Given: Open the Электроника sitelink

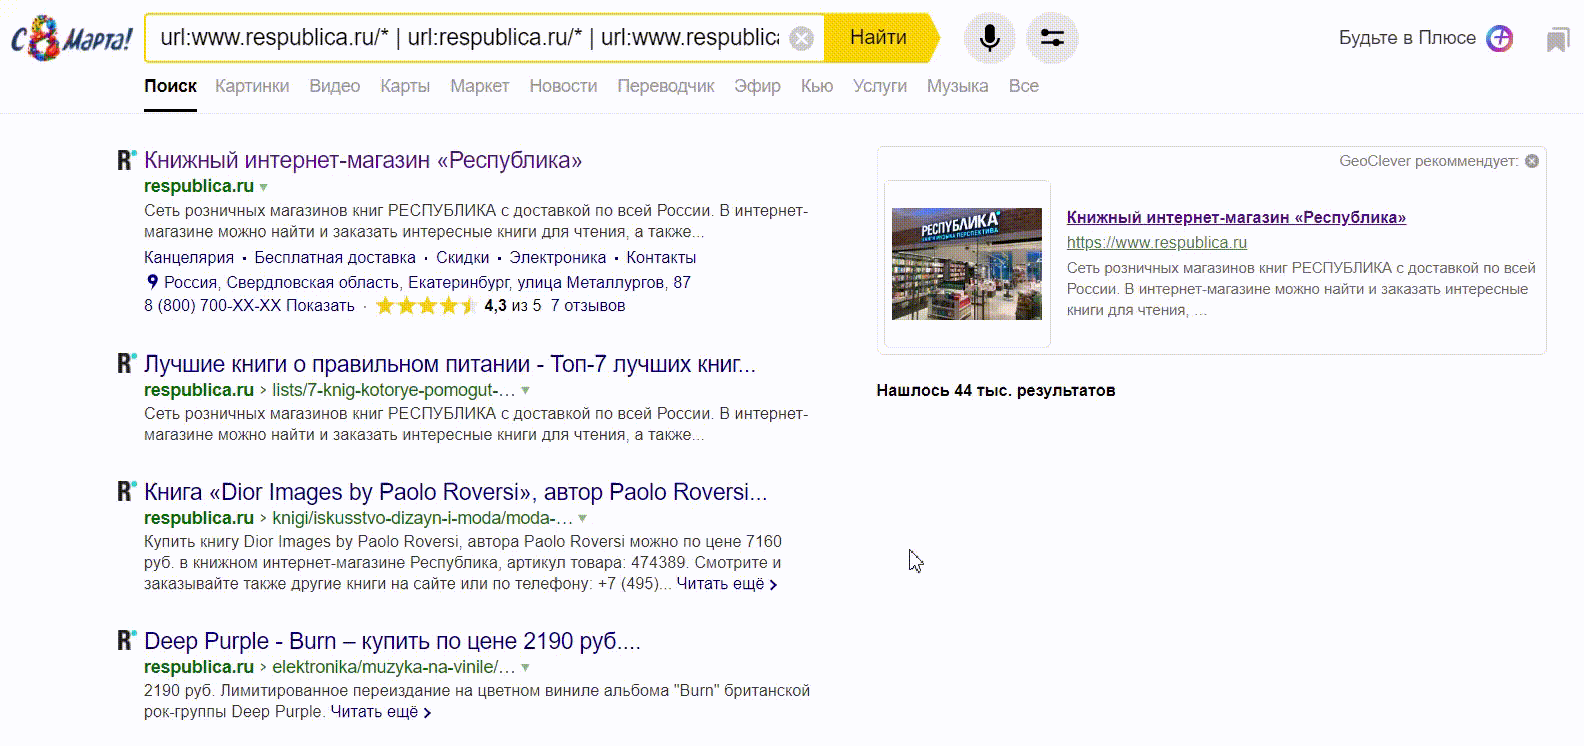Looking at the screenshot, I should pos(558,257).
